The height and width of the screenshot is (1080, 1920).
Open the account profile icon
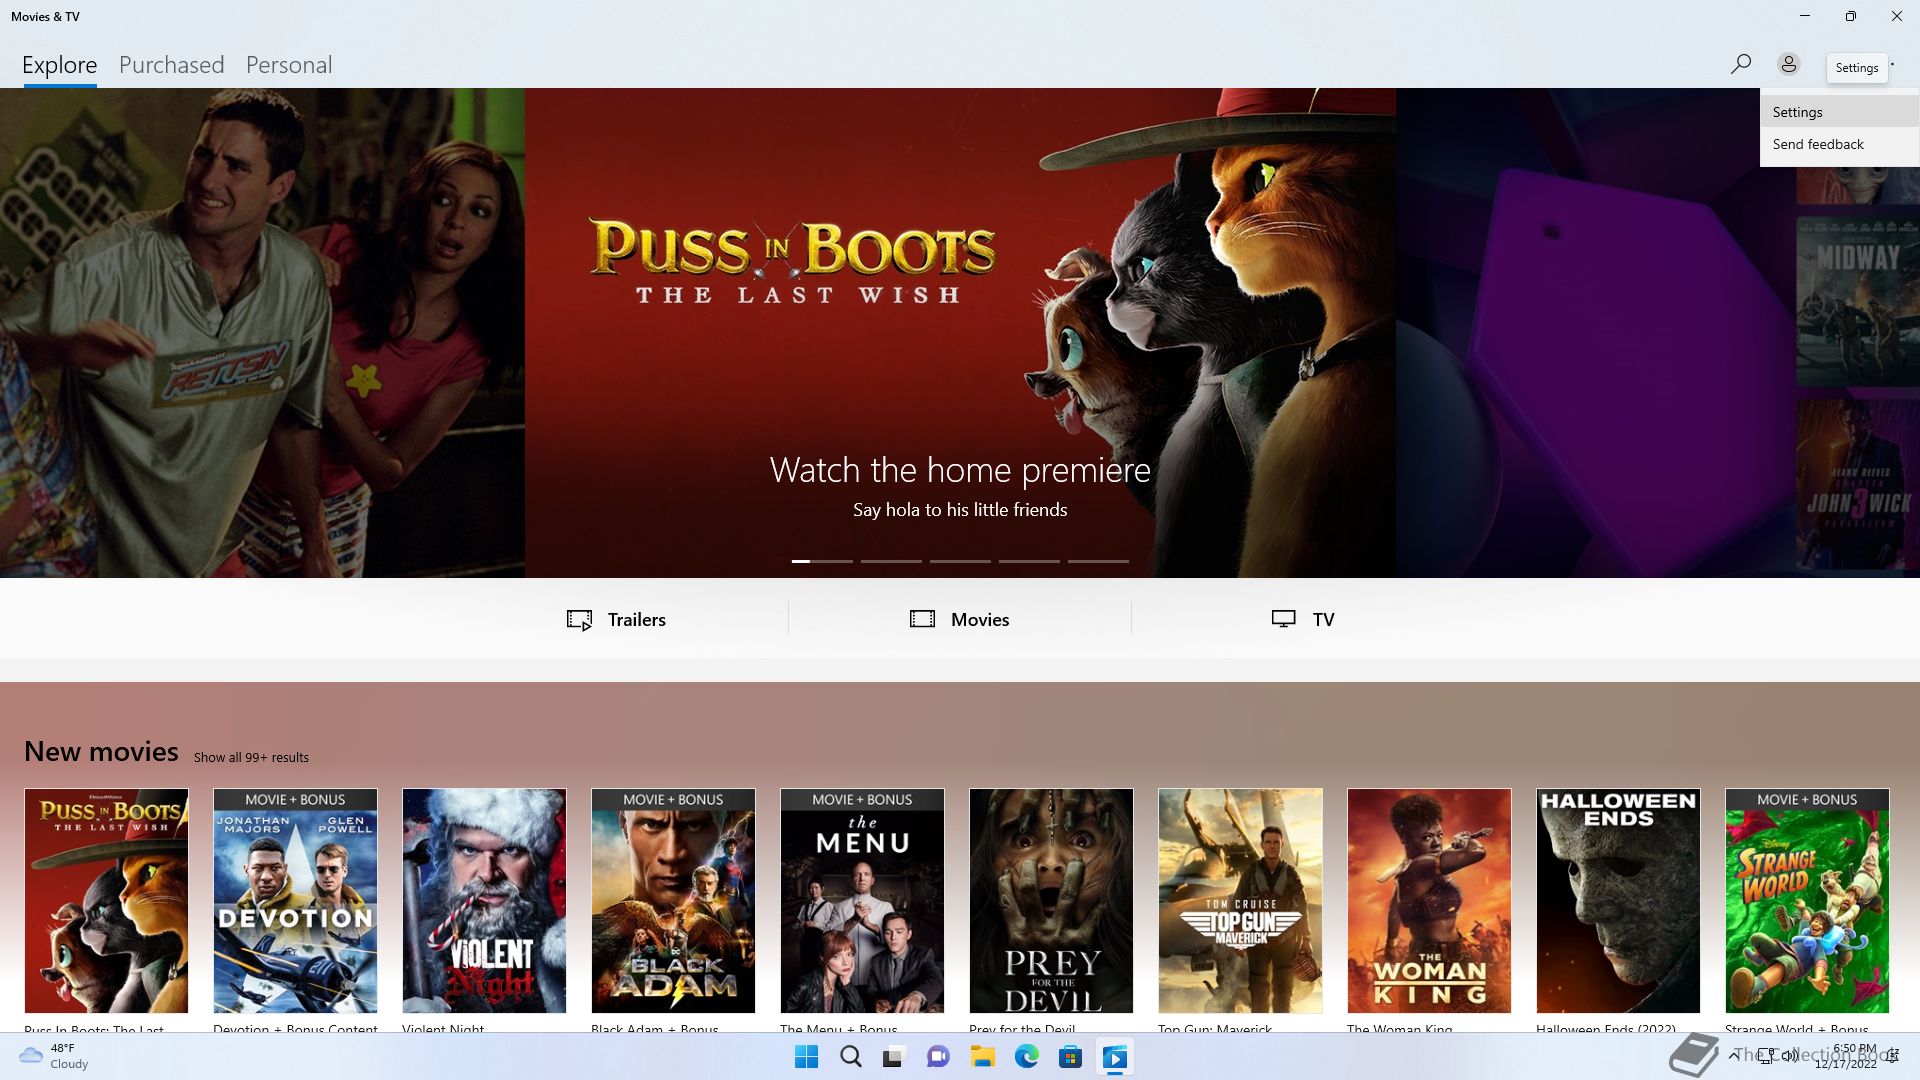click(x=1789, y=65)
